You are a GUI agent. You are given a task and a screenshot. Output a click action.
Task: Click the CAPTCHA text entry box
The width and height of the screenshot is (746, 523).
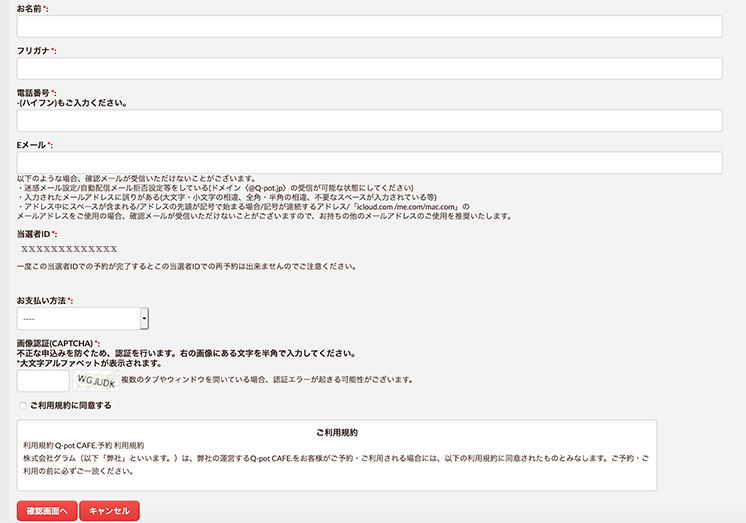(x=42, y=380)
